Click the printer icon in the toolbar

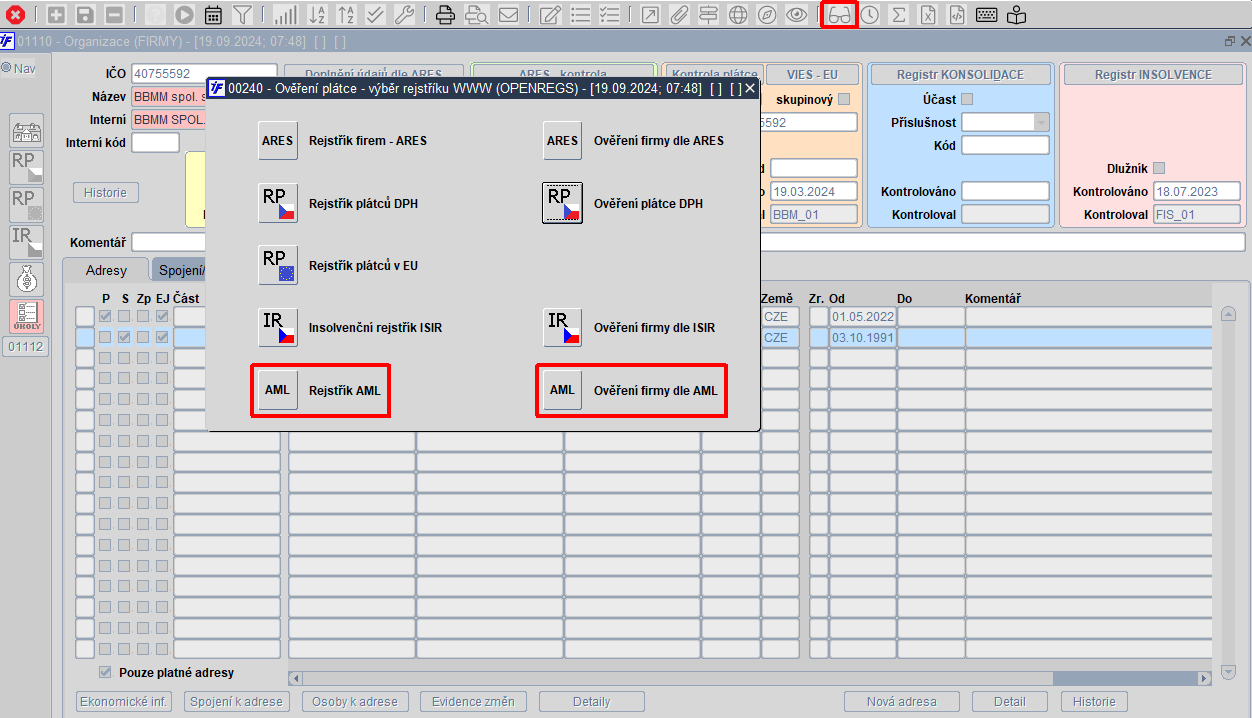(x=446, y=15)
